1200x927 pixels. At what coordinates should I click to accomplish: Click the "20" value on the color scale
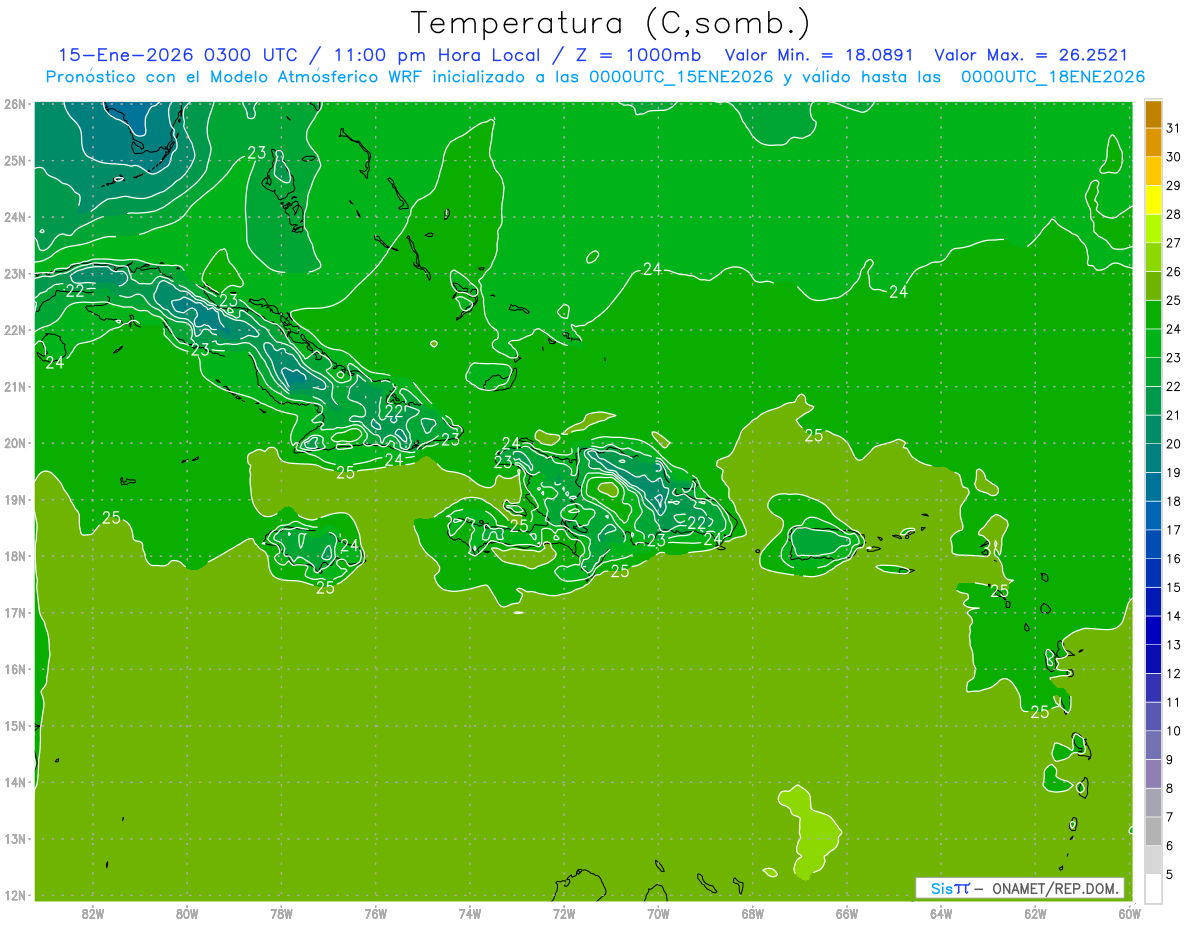pyautogui.click(x=1173, y=444)
